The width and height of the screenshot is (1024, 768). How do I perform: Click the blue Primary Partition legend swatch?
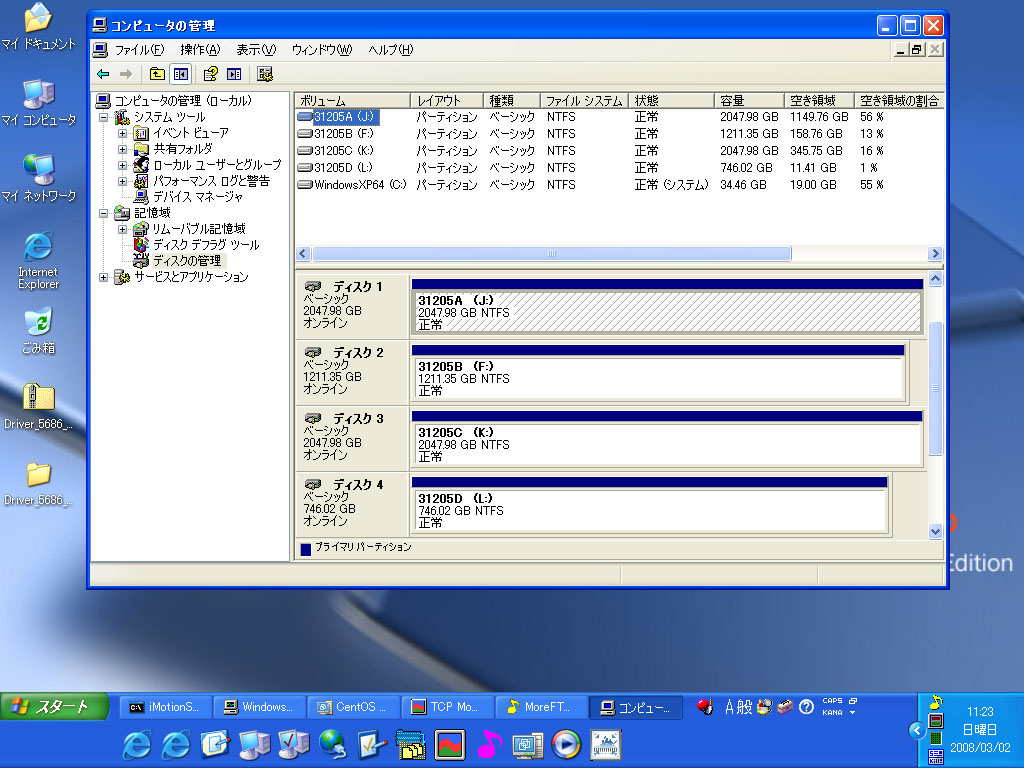click(306, 549)
